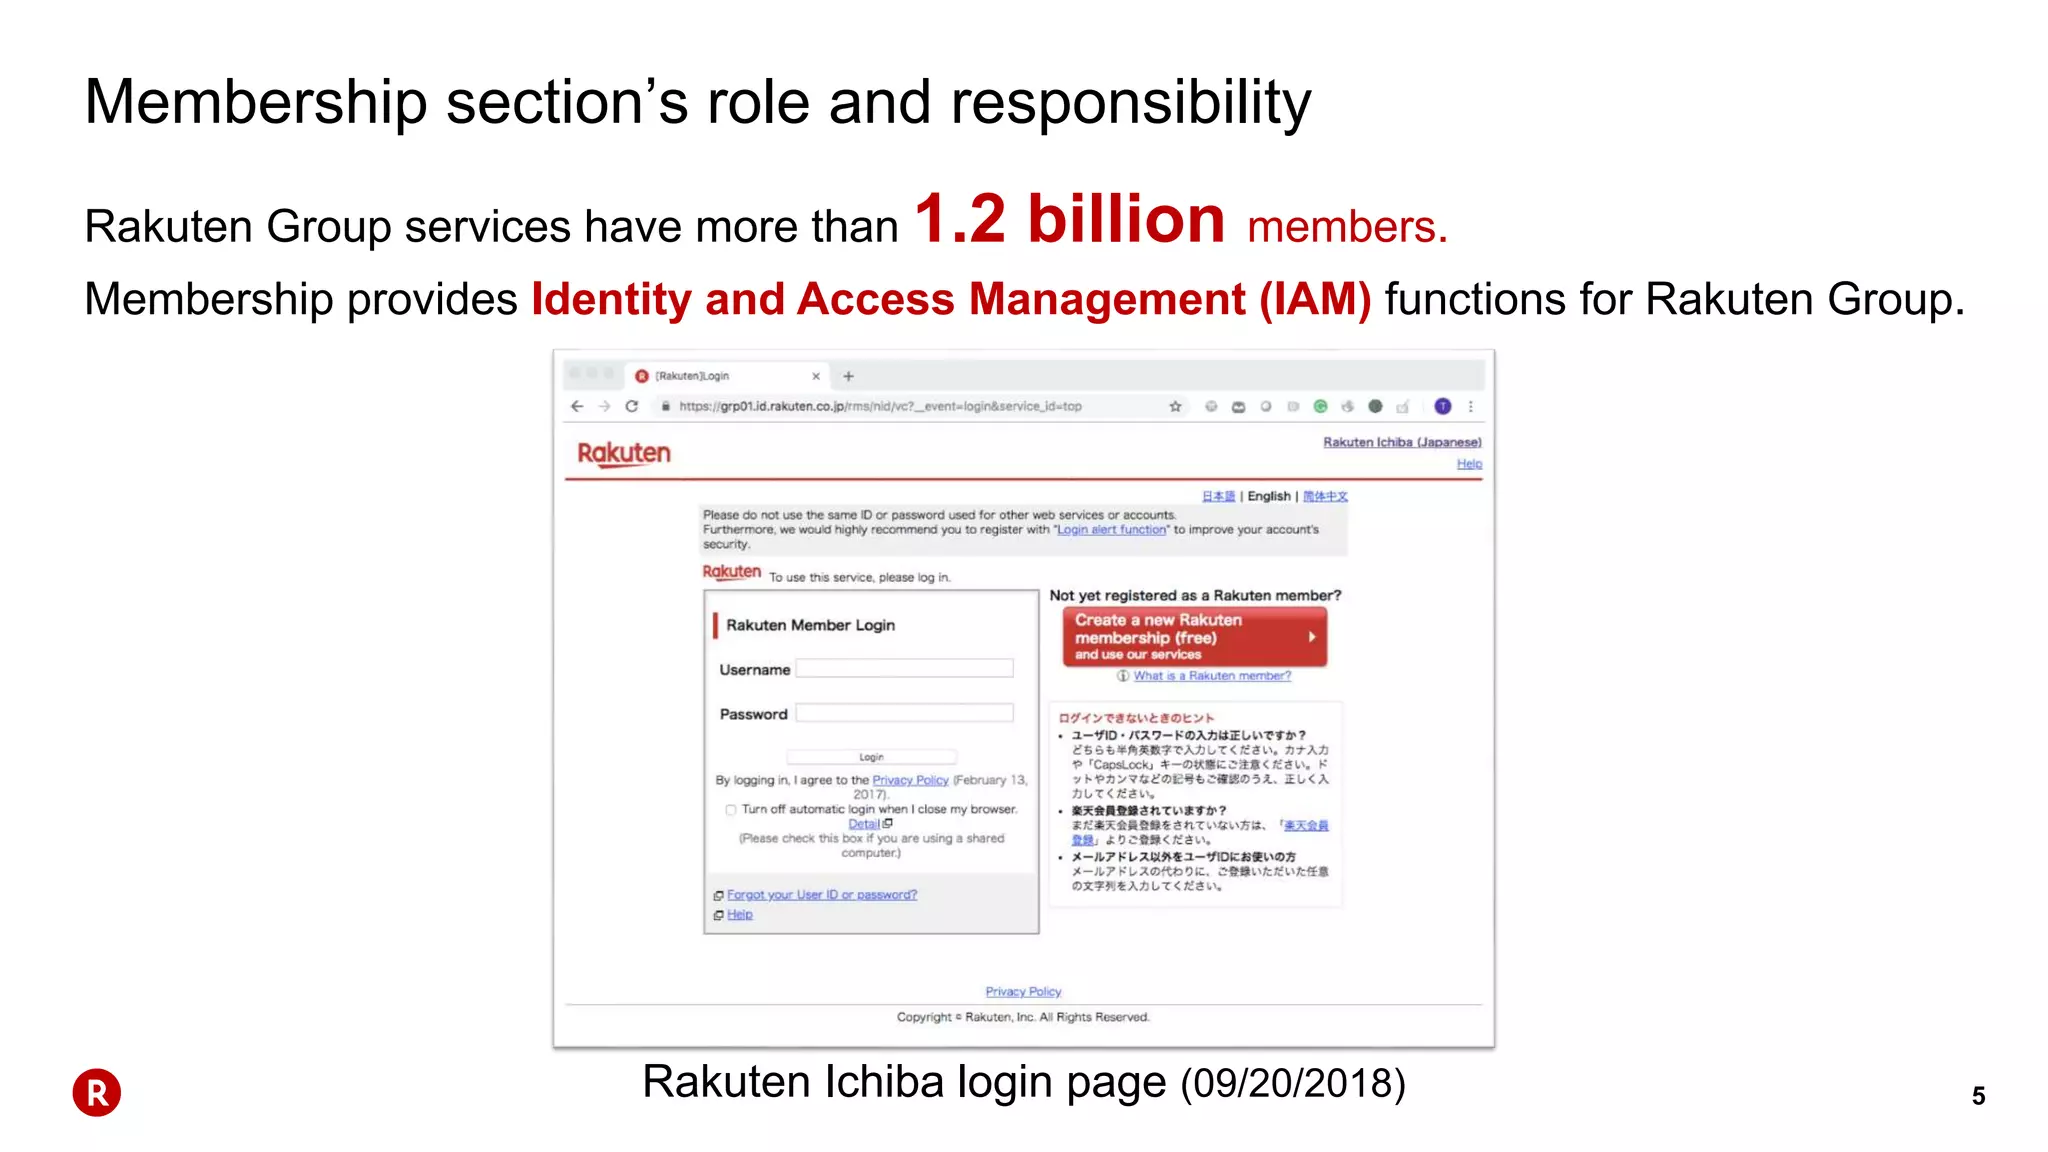Click the slide page number 5
The height and width of the screenshot is (1152, 2048).
(1978, 1096)
